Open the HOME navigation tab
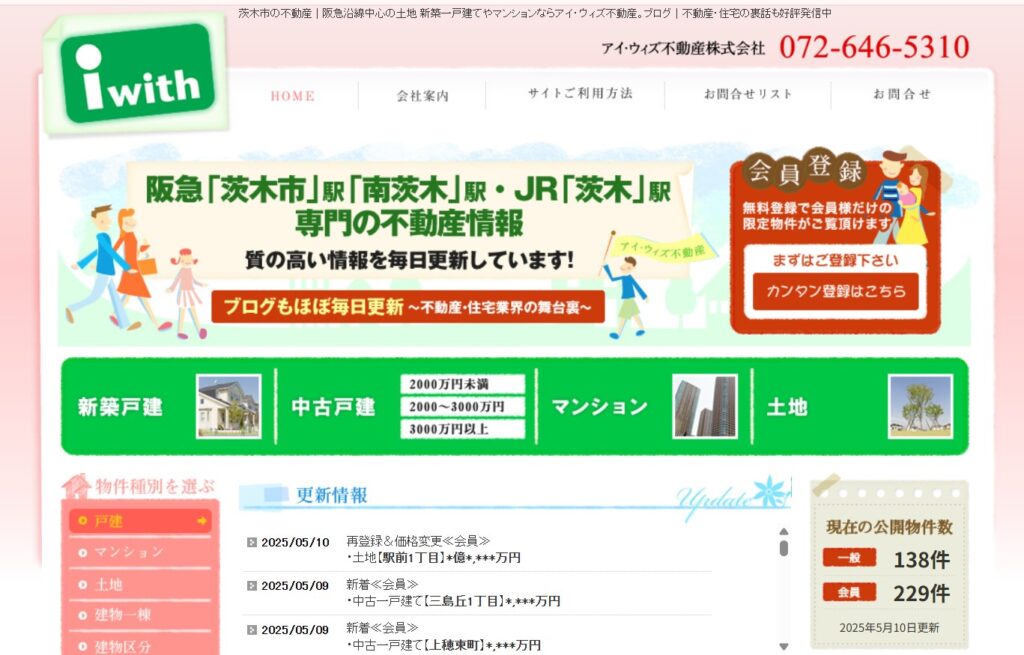1024x655 pixels. click(x=293, y=96)
